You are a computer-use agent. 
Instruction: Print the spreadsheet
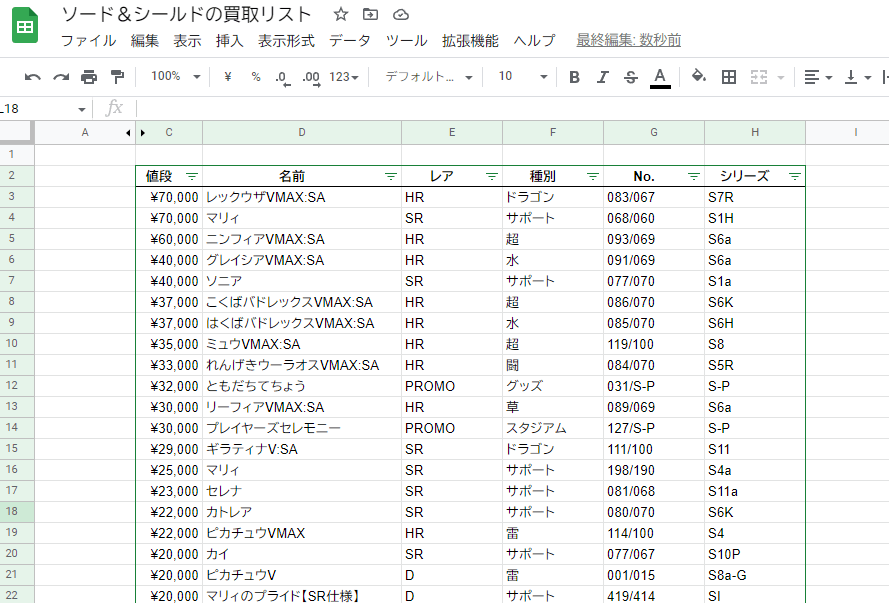[x=89, y=77]
